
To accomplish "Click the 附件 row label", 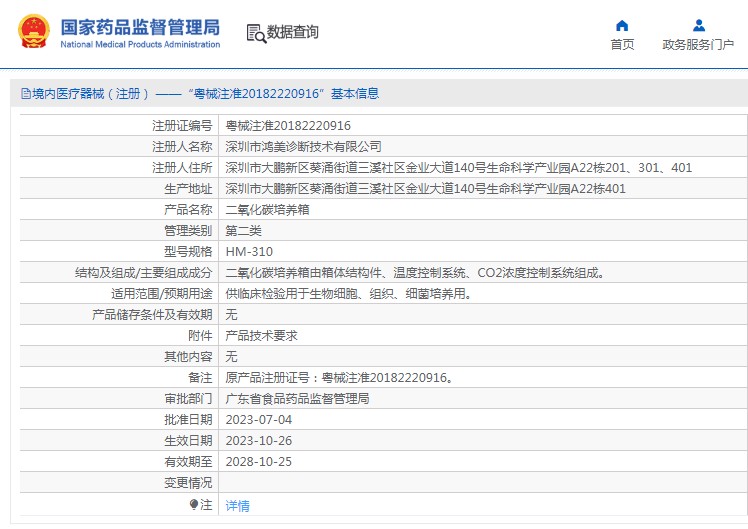I will 200,335.
